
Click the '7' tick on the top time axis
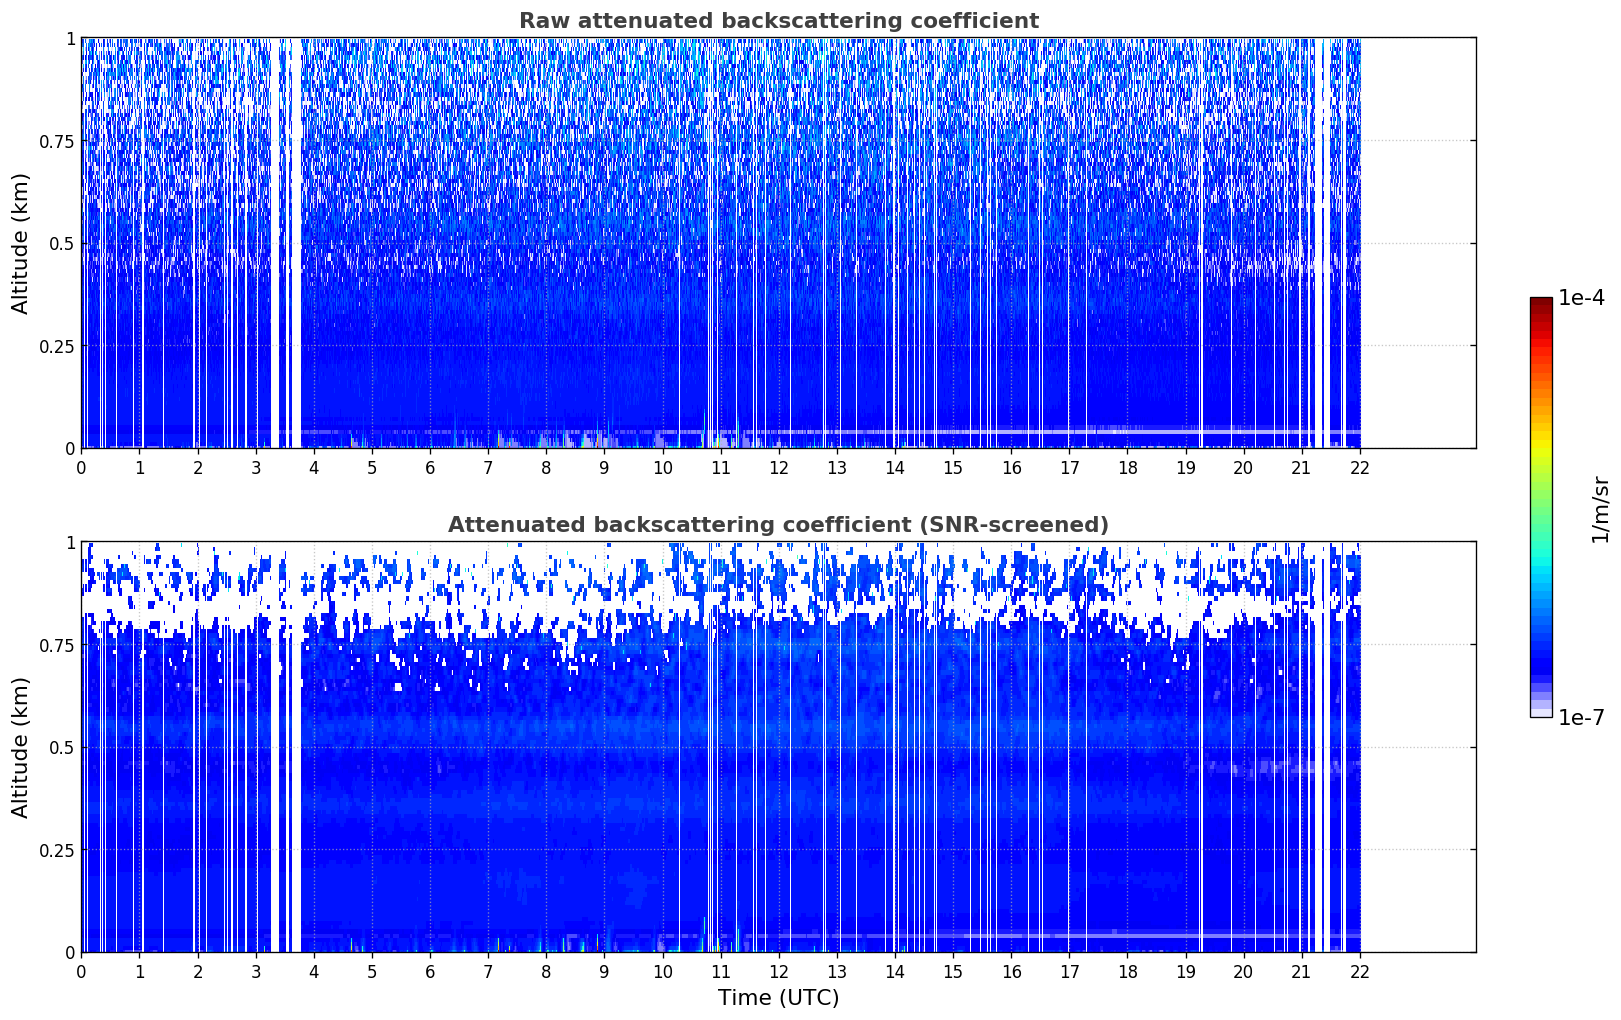[x=488, y=467]
